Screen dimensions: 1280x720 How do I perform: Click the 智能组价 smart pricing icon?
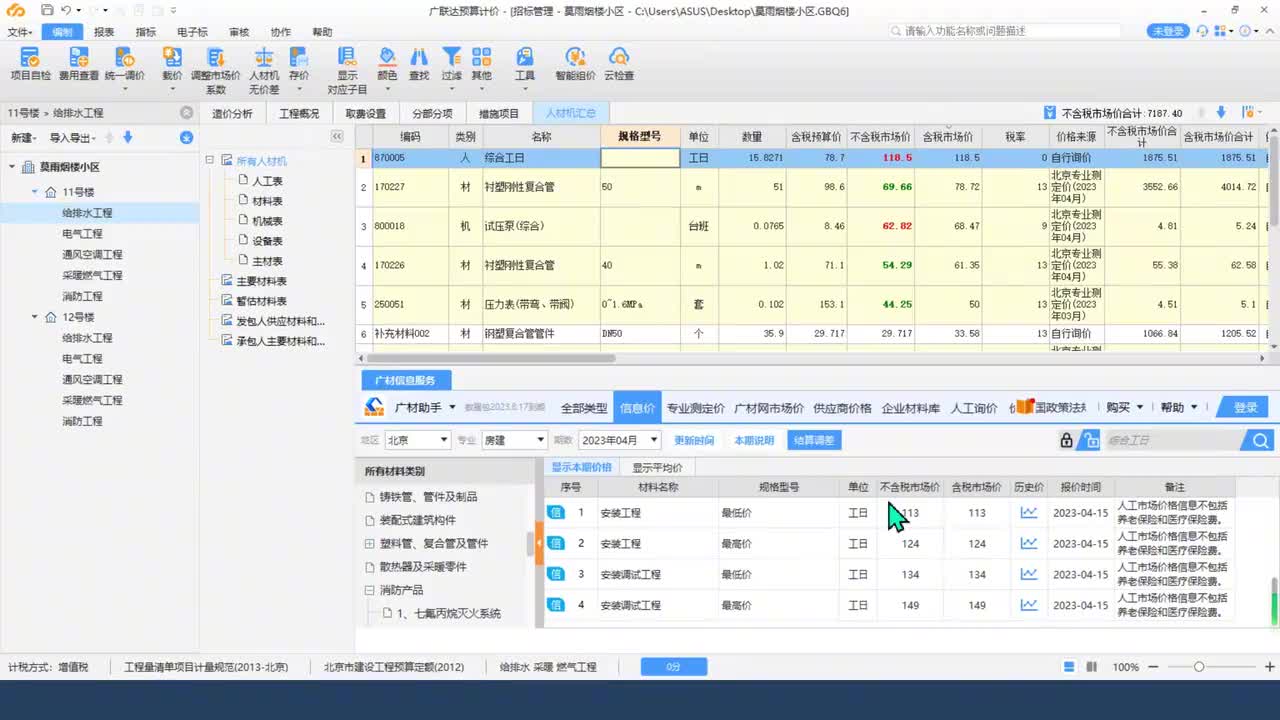(x=575, y=57)
